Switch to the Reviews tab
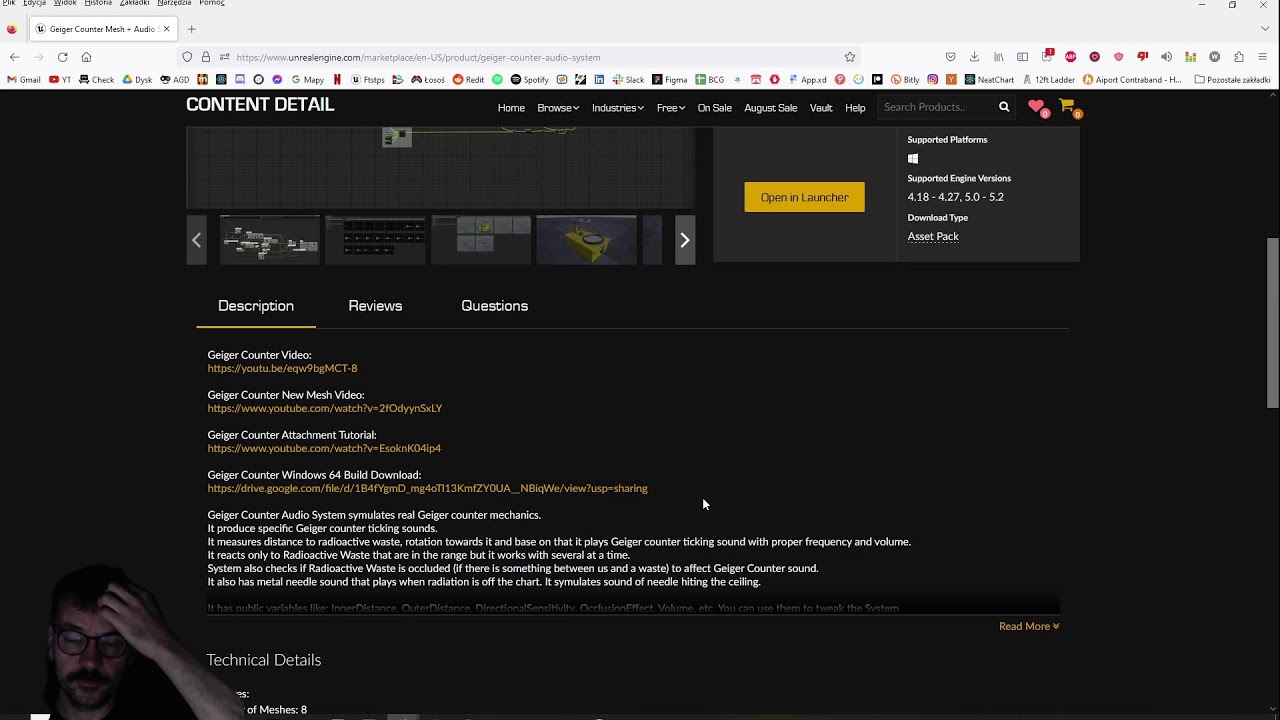1280x720 pixels. 375,306
